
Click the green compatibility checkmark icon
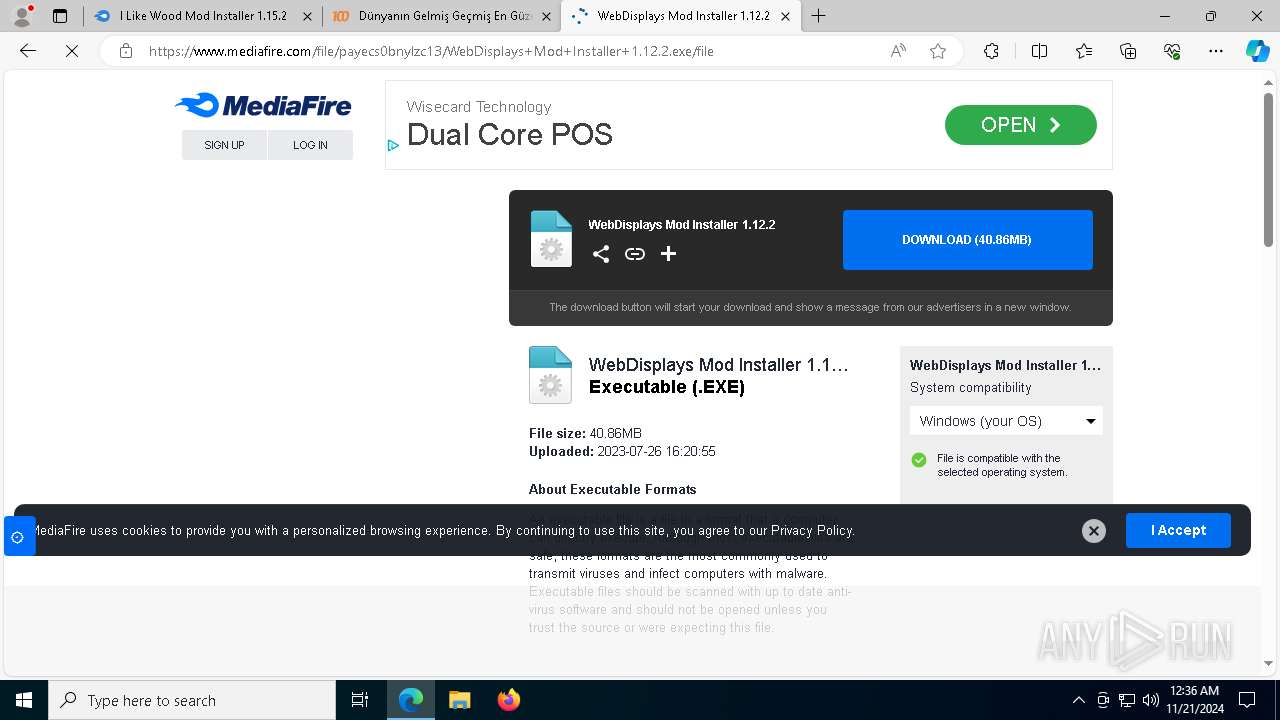point(919,460)
